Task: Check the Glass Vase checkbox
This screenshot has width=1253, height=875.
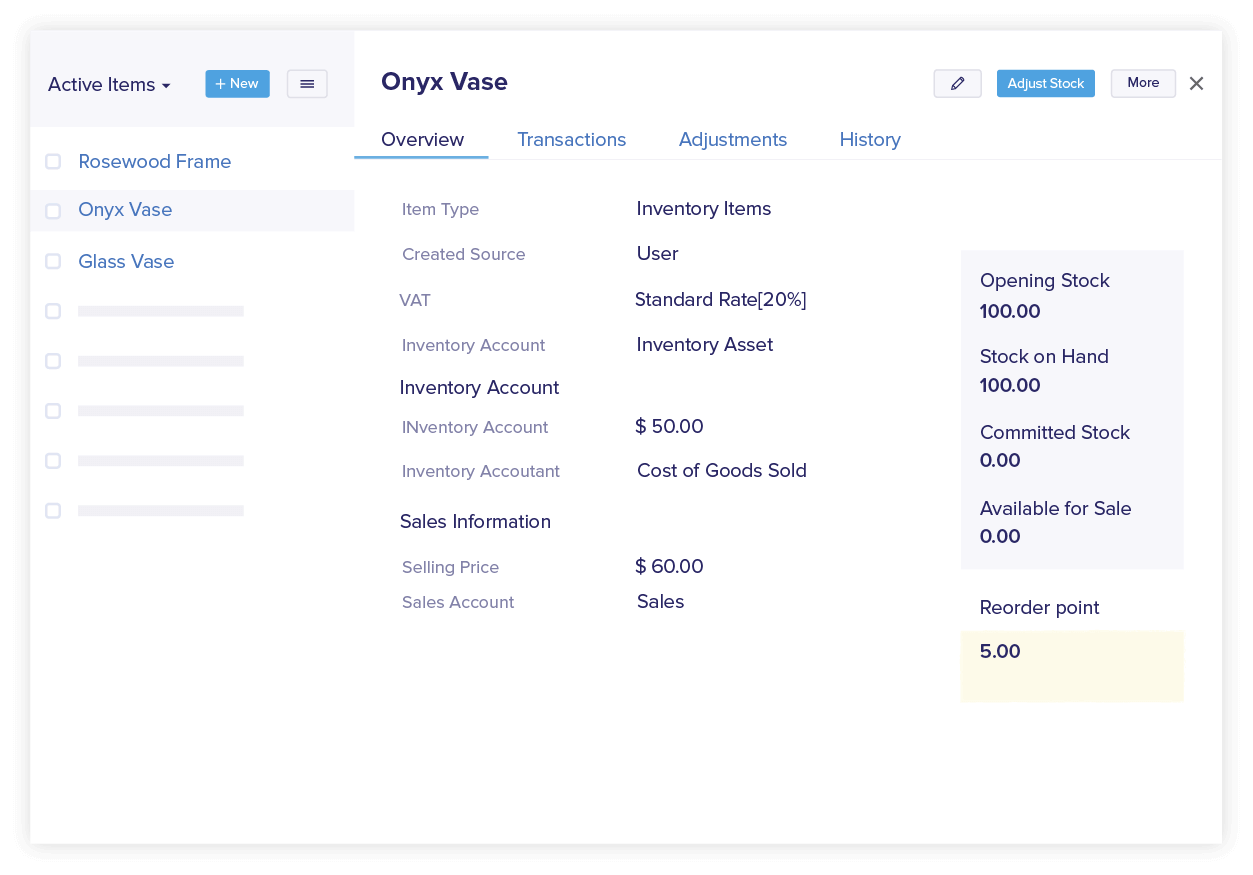Action: (53, 261)
